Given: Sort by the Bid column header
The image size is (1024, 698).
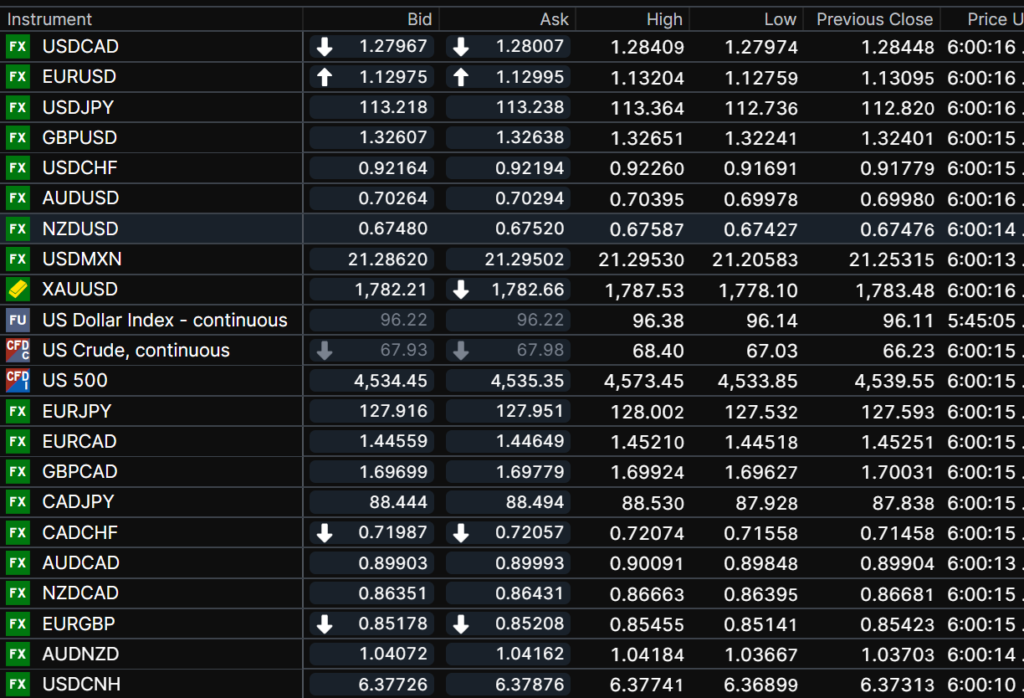Looking at the screenshot, I should [x=420, y=19].
